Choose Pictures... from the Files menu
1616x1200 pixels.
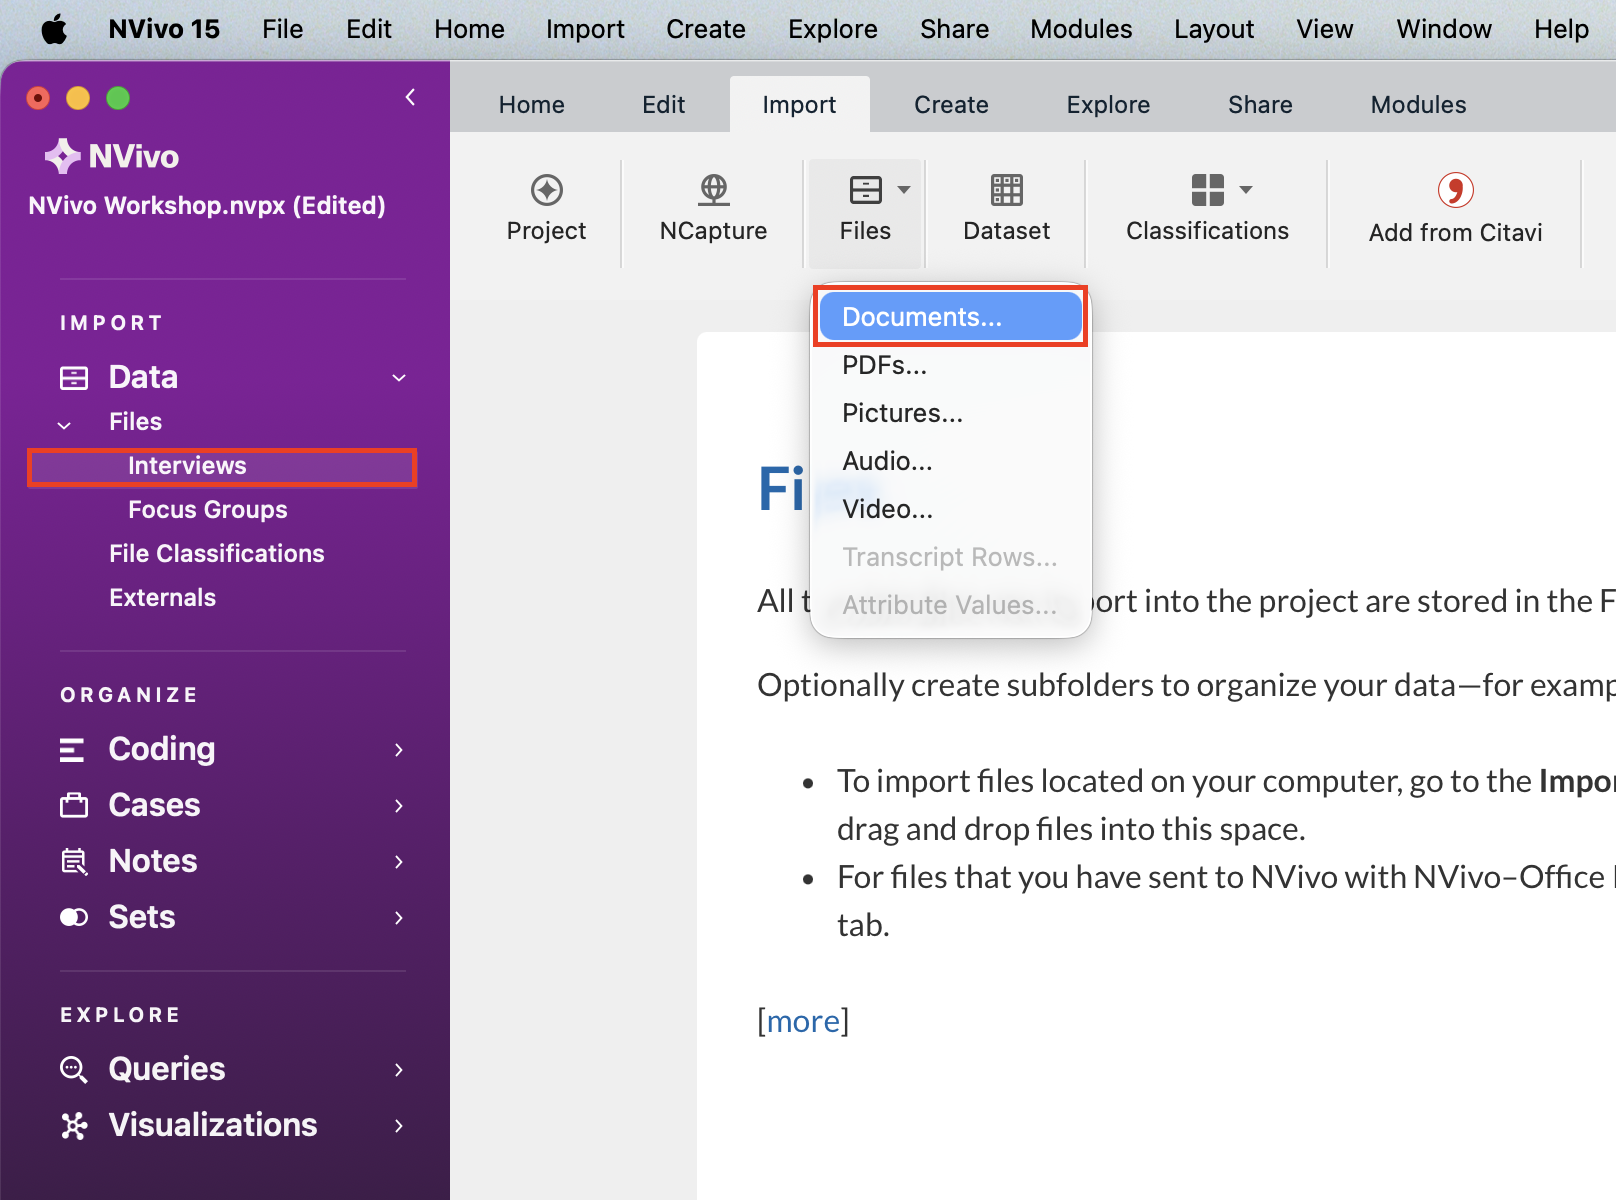click(950, 413)
